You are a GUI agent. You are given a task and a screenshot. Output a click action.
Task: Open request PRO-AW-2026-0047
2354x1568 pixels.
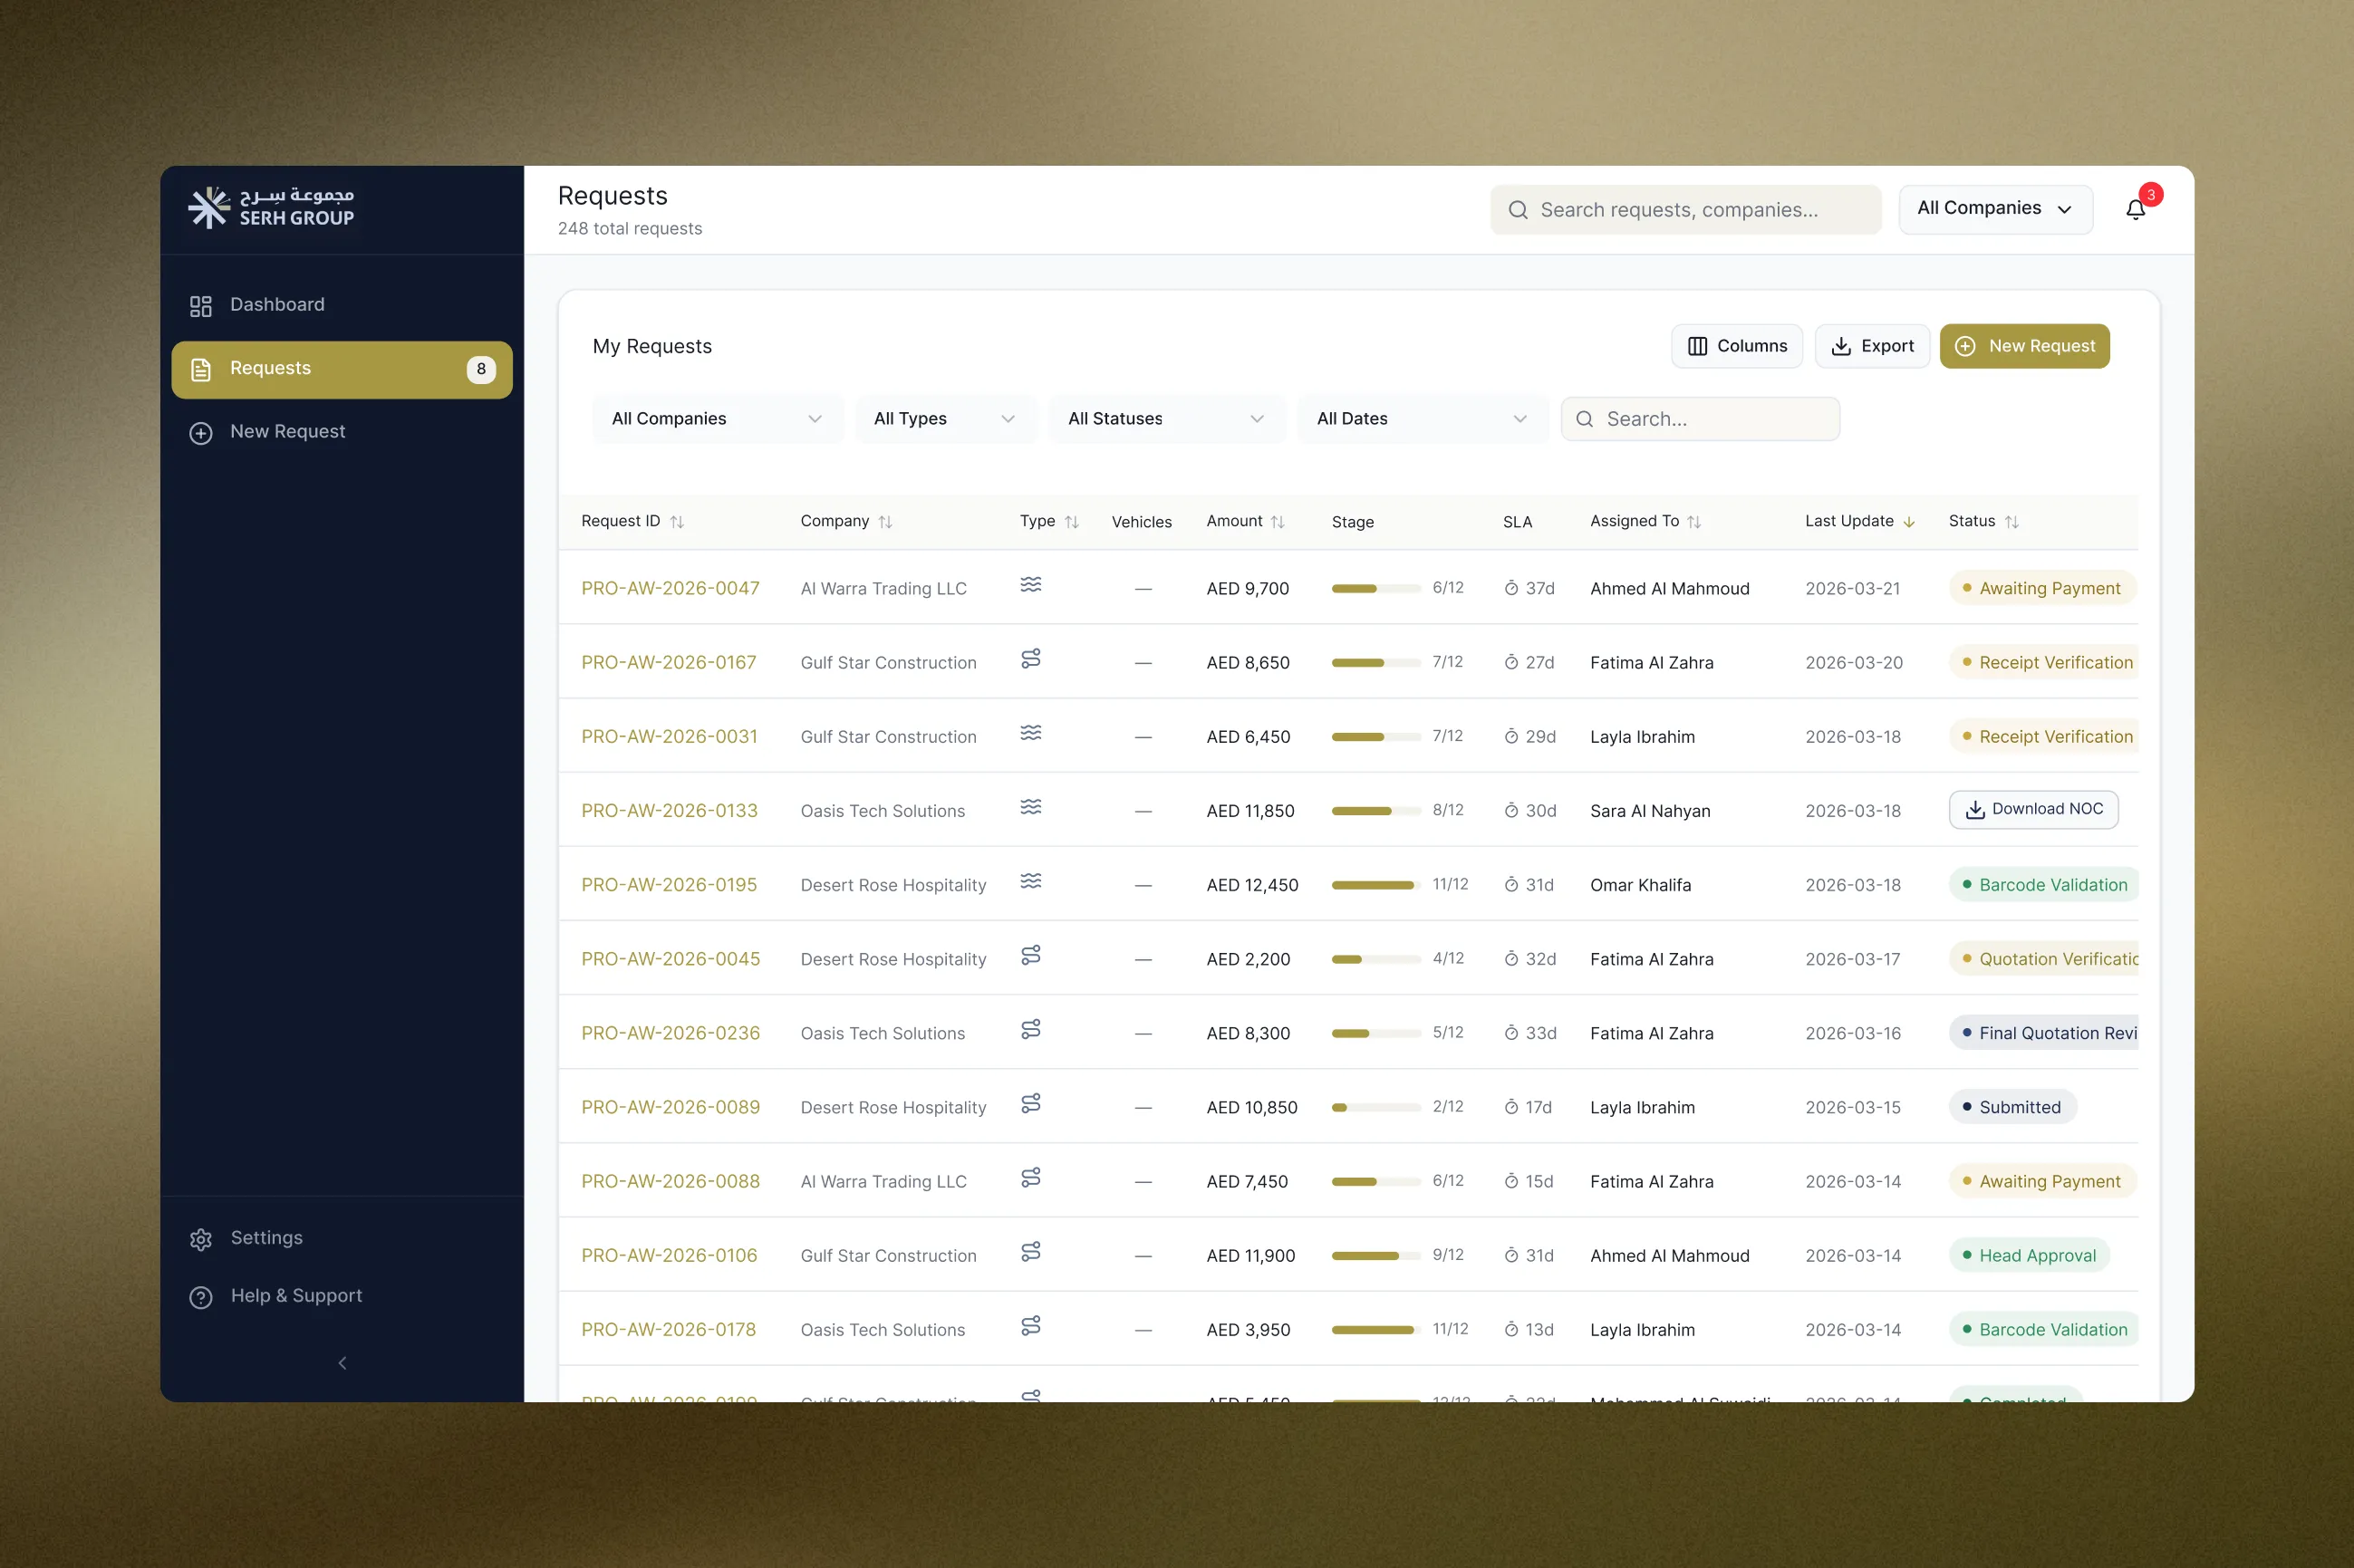(670, 588)
